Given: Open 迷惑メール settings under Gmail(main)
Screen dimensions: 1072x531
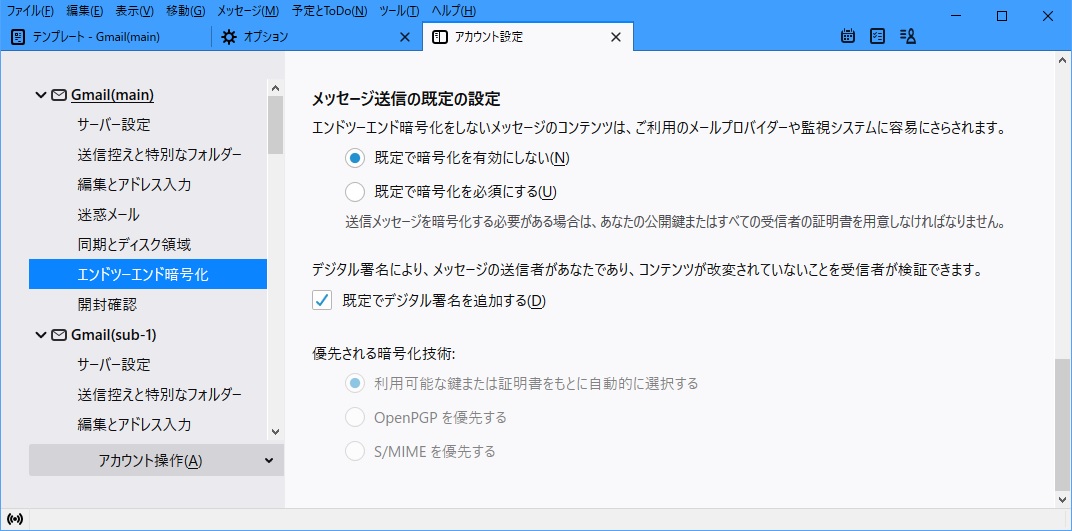Looking at the screenshot, I should coord(108,215).
